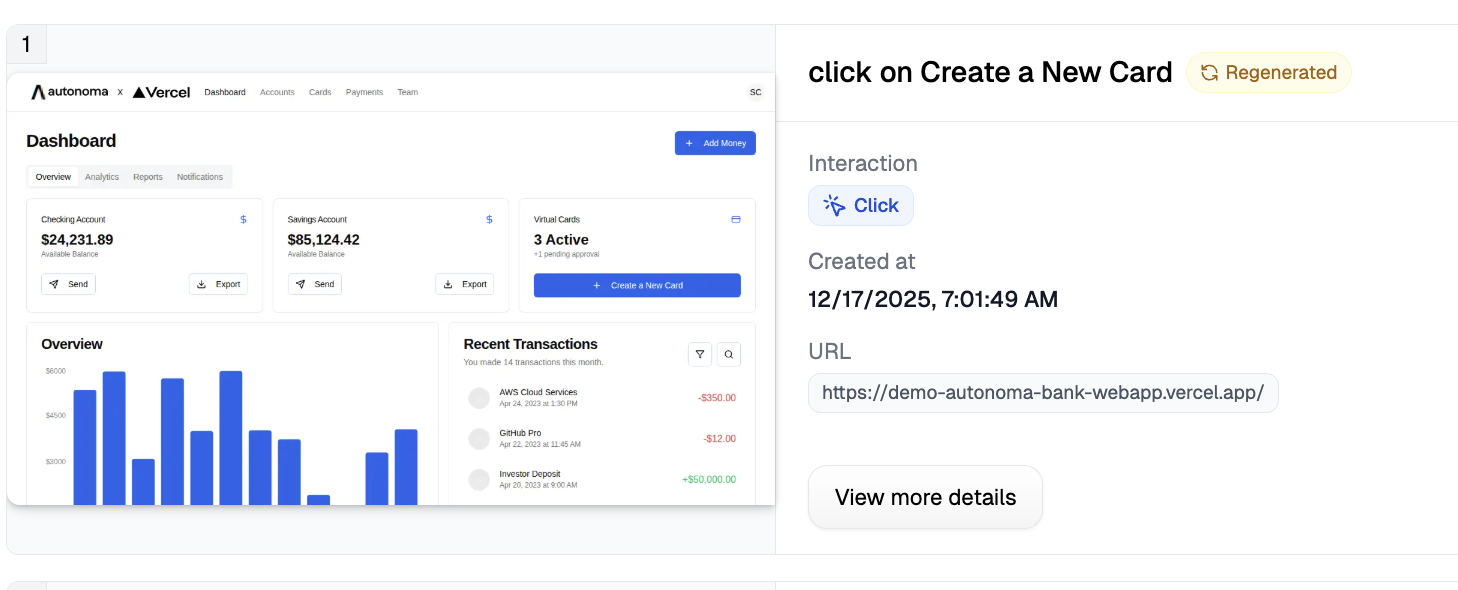
Task: Open the Notifications tab
Action: [200, 177]
